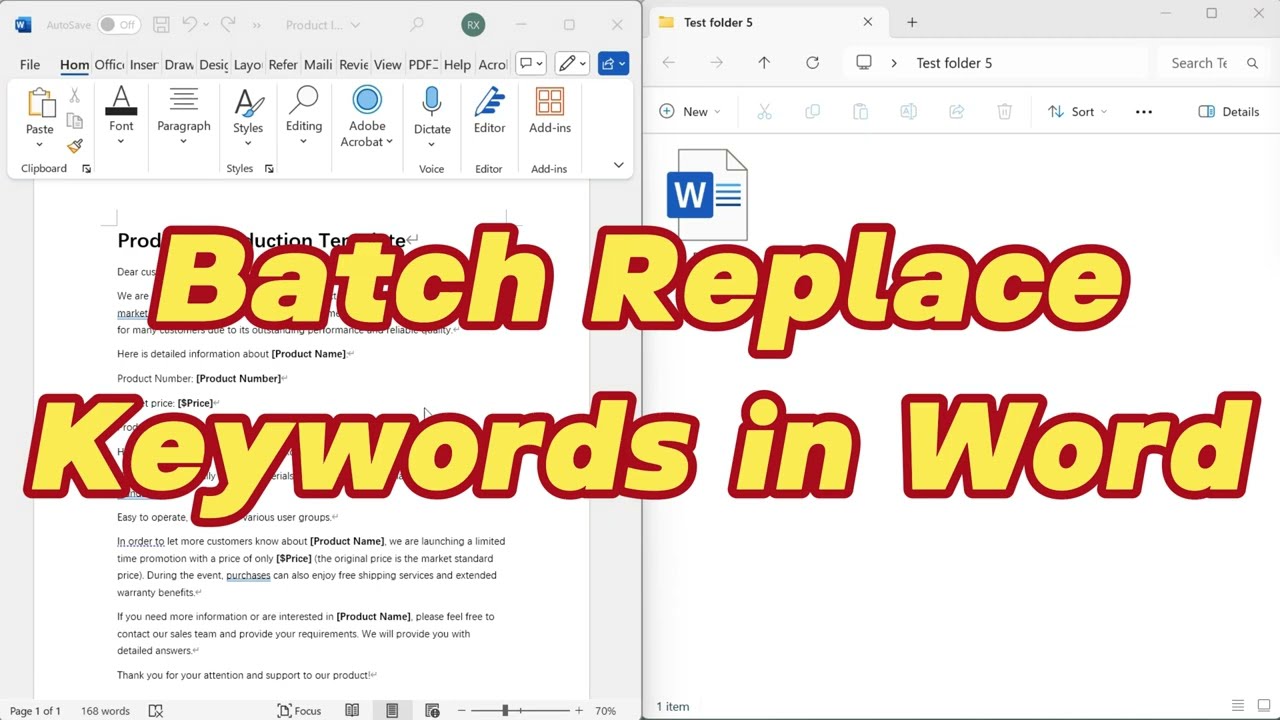Open the Paragraph group dropdown
The width and height of the screenshot is (1280, 720).
[184, 116]
